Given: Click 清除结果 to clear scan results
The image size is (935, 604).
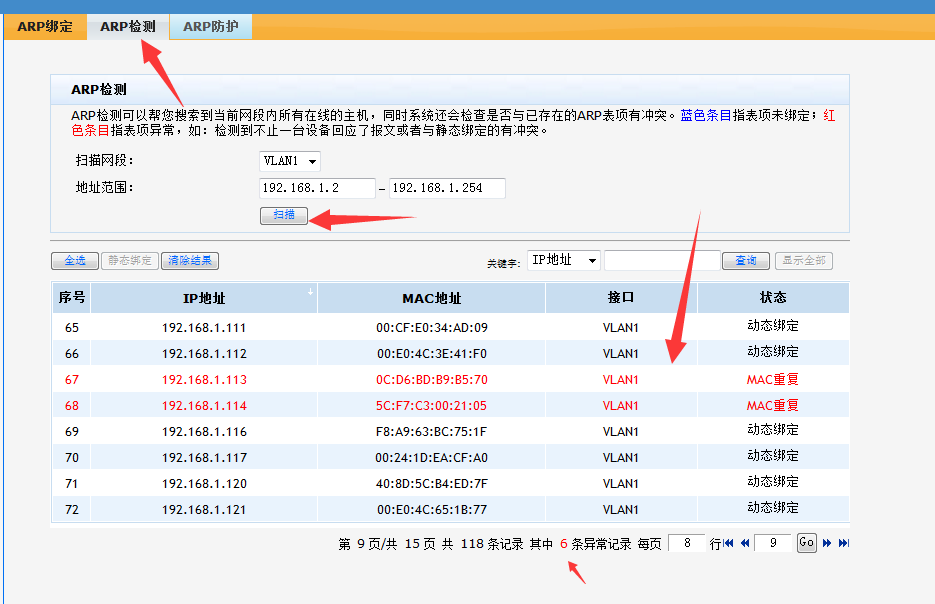Looking at the screenshot, I should click(x=189, y=261).
